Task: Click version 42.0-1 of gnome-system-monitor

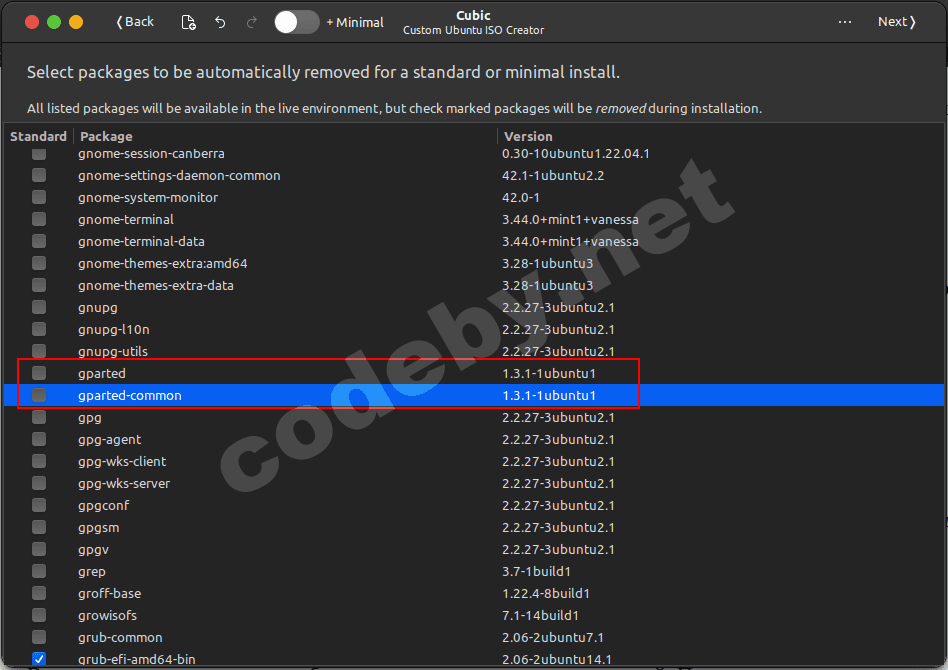Action: point(521,197)
